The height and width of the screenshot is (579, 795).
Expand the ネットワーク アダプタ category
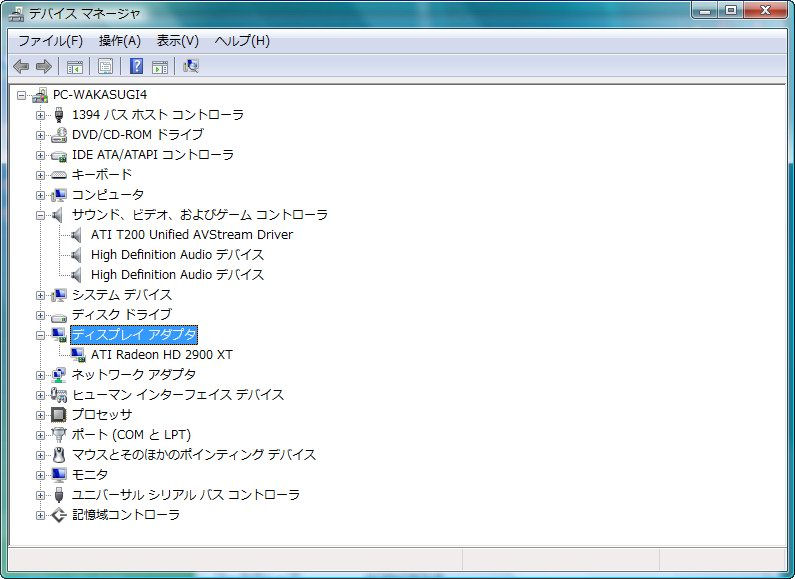click(41, 375)
